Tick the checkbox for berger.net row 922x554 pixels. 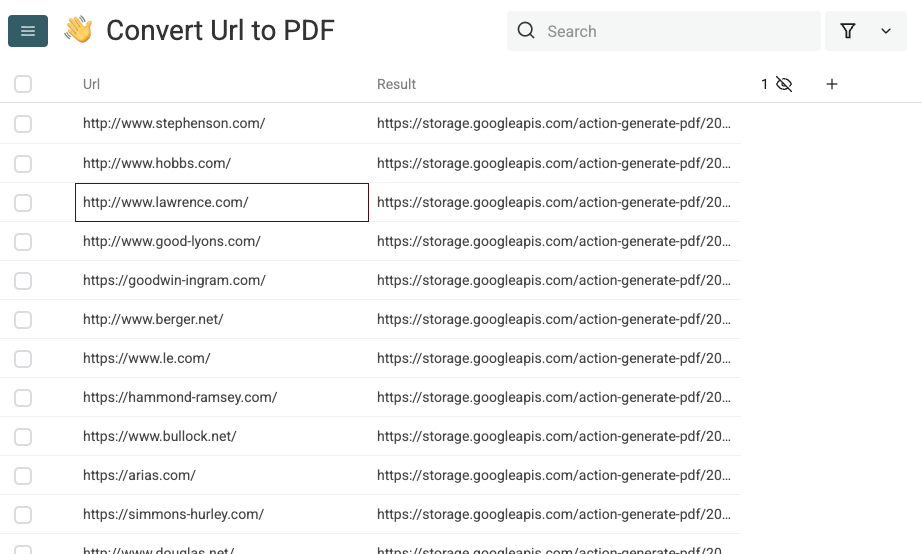[x=23, y=320]
